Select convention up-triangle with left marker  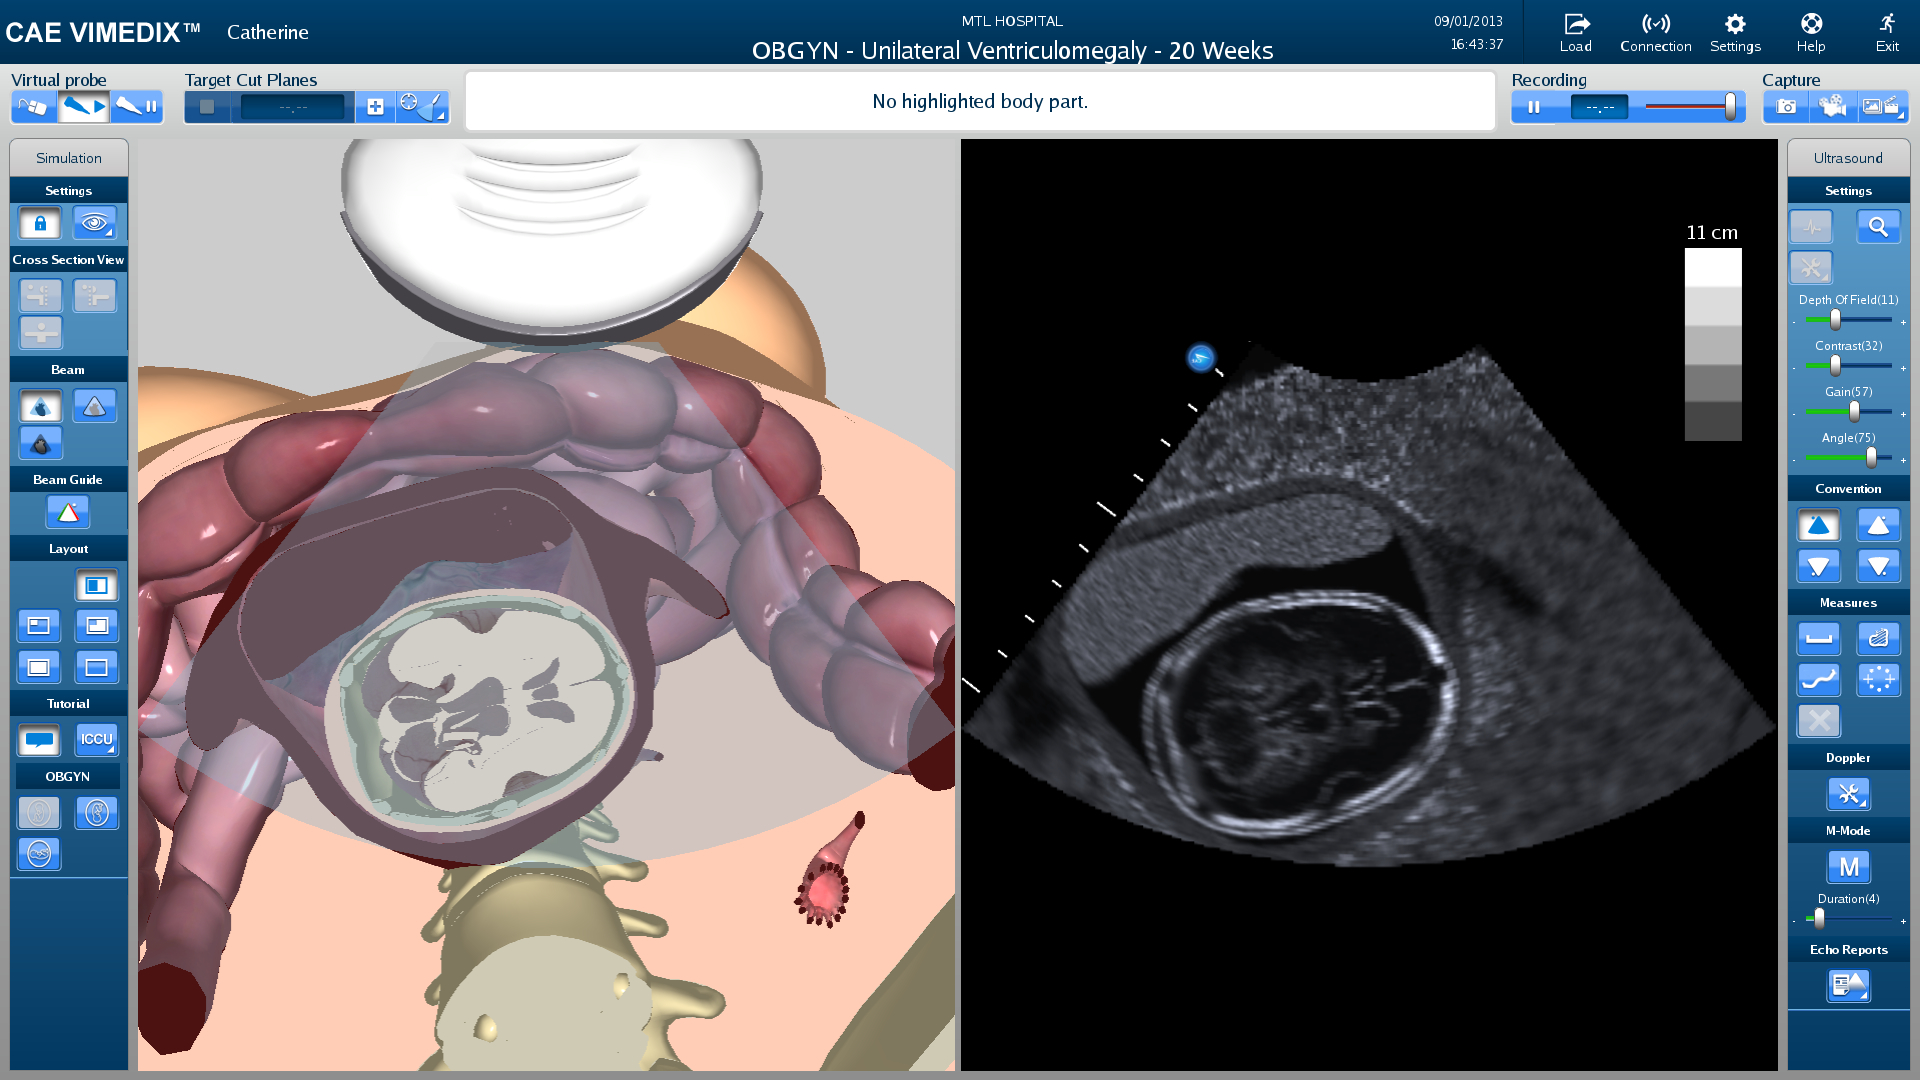coord(1819,525)
